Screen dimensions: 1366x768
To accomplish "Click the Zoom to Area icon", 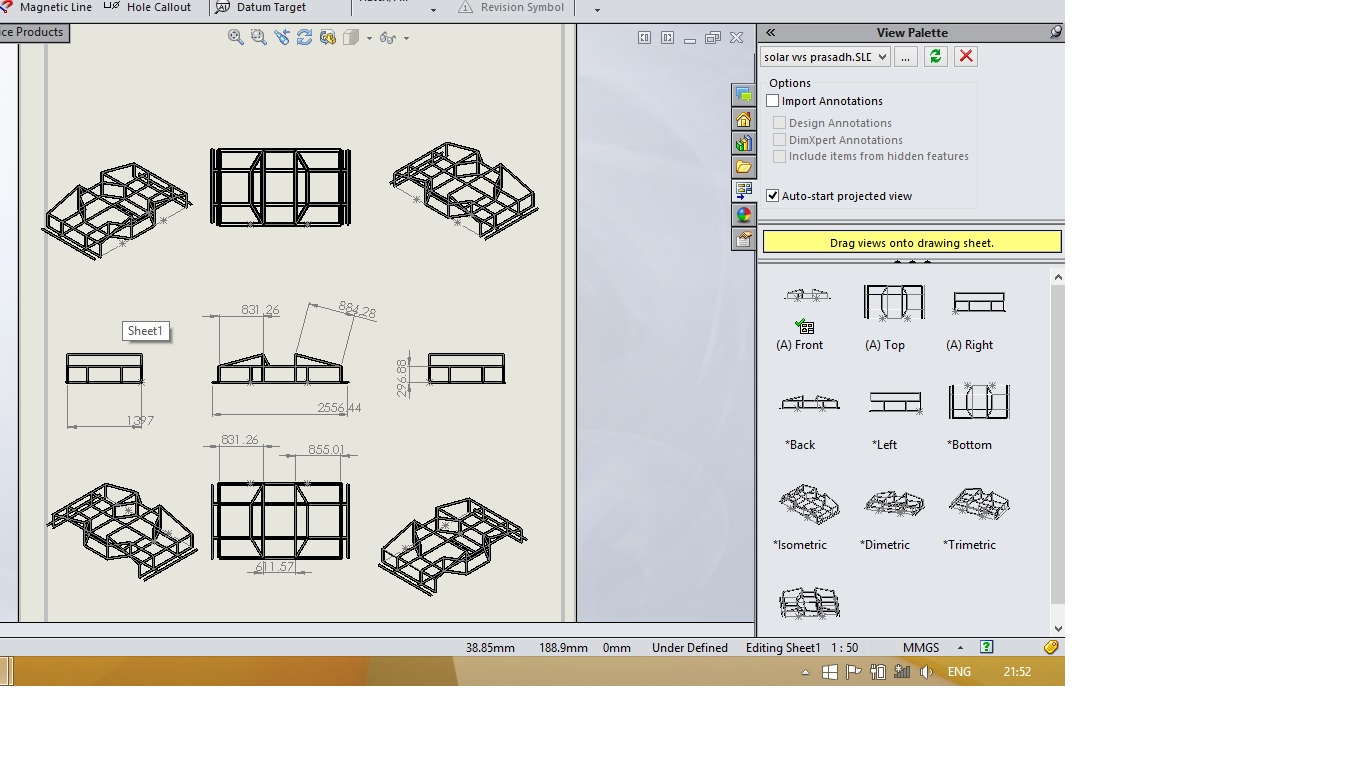I will tap(259, 37).
